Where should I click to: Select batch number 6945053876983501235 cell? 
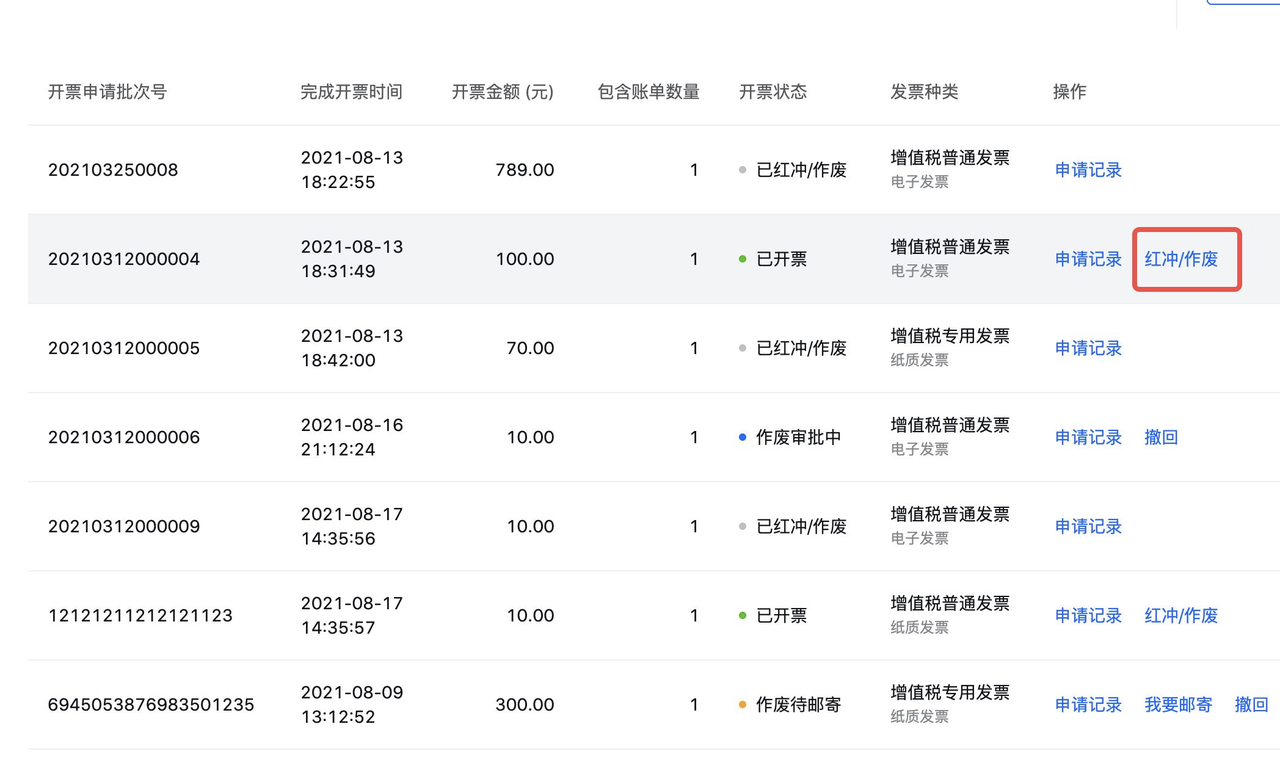coord(151,705)
